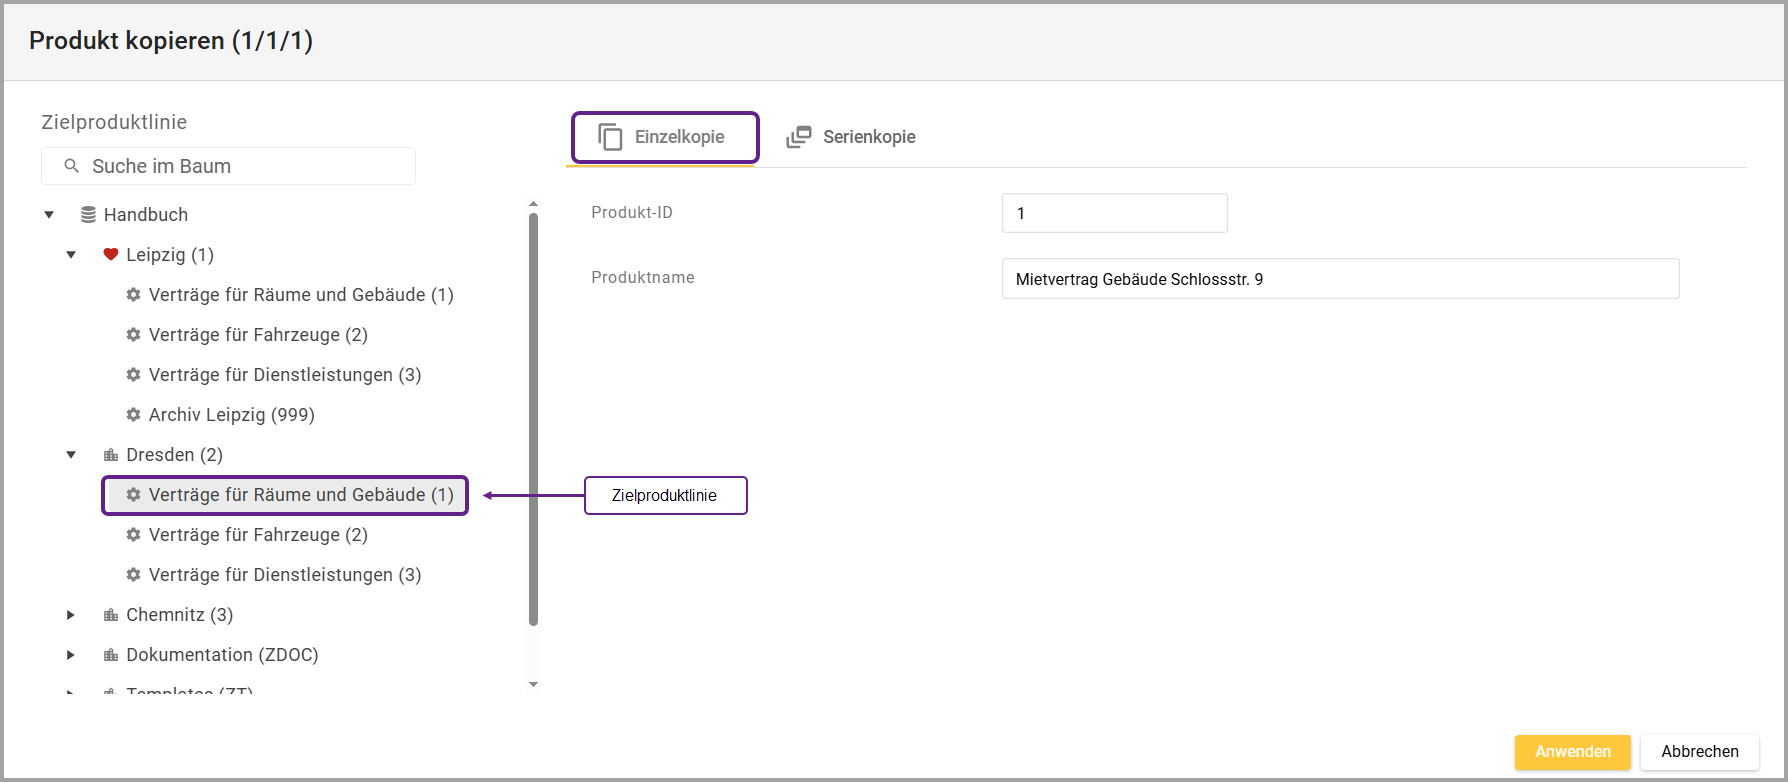Click the red heart icon beside Leipzig
Screen dimensions: 1788x782
pos(111,255)
